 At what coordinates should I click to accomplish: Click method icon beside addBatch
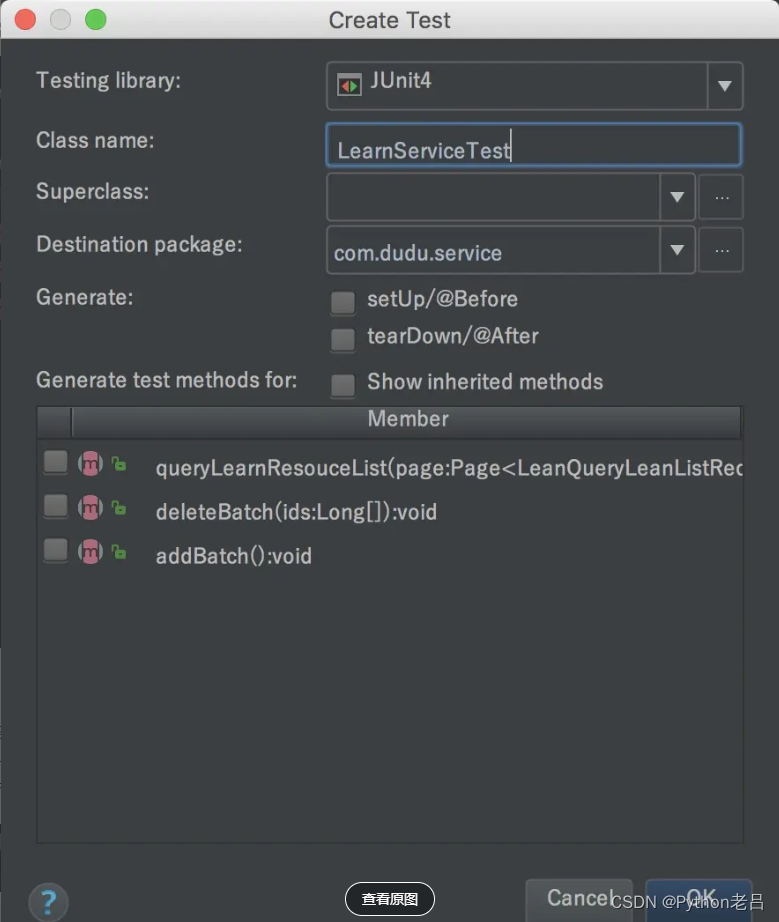pyautogui.click(x=91, y=552)
